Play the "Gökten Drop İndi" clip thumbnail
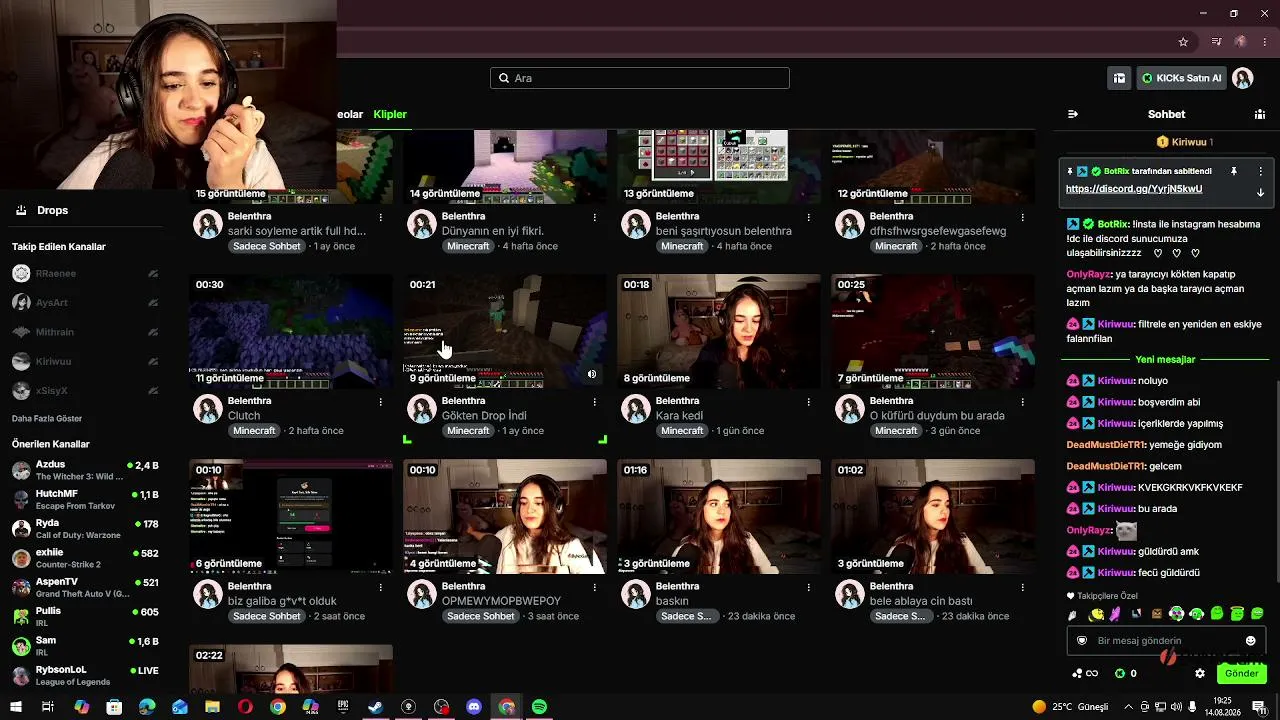 coord(505,331)
